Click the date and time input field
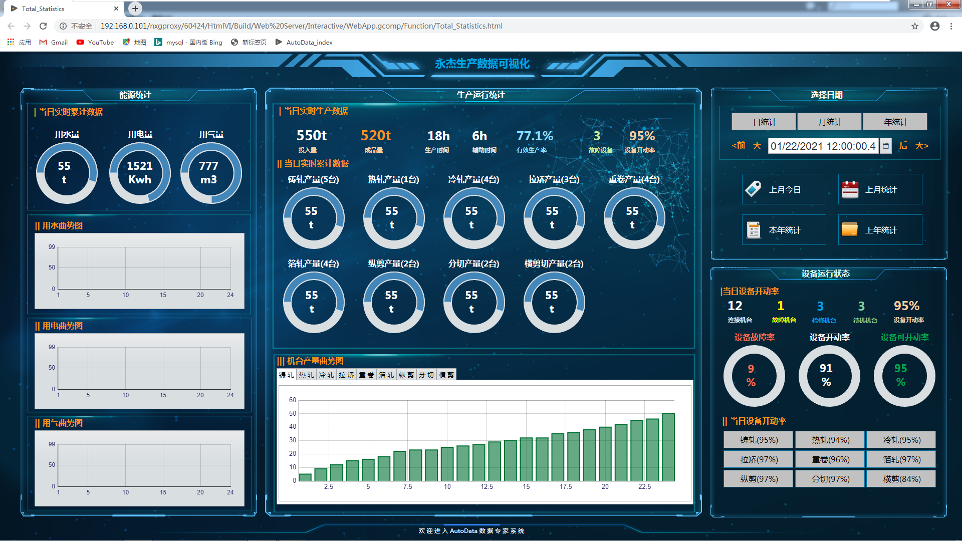962x541 pixels. (x=822, y=146)
